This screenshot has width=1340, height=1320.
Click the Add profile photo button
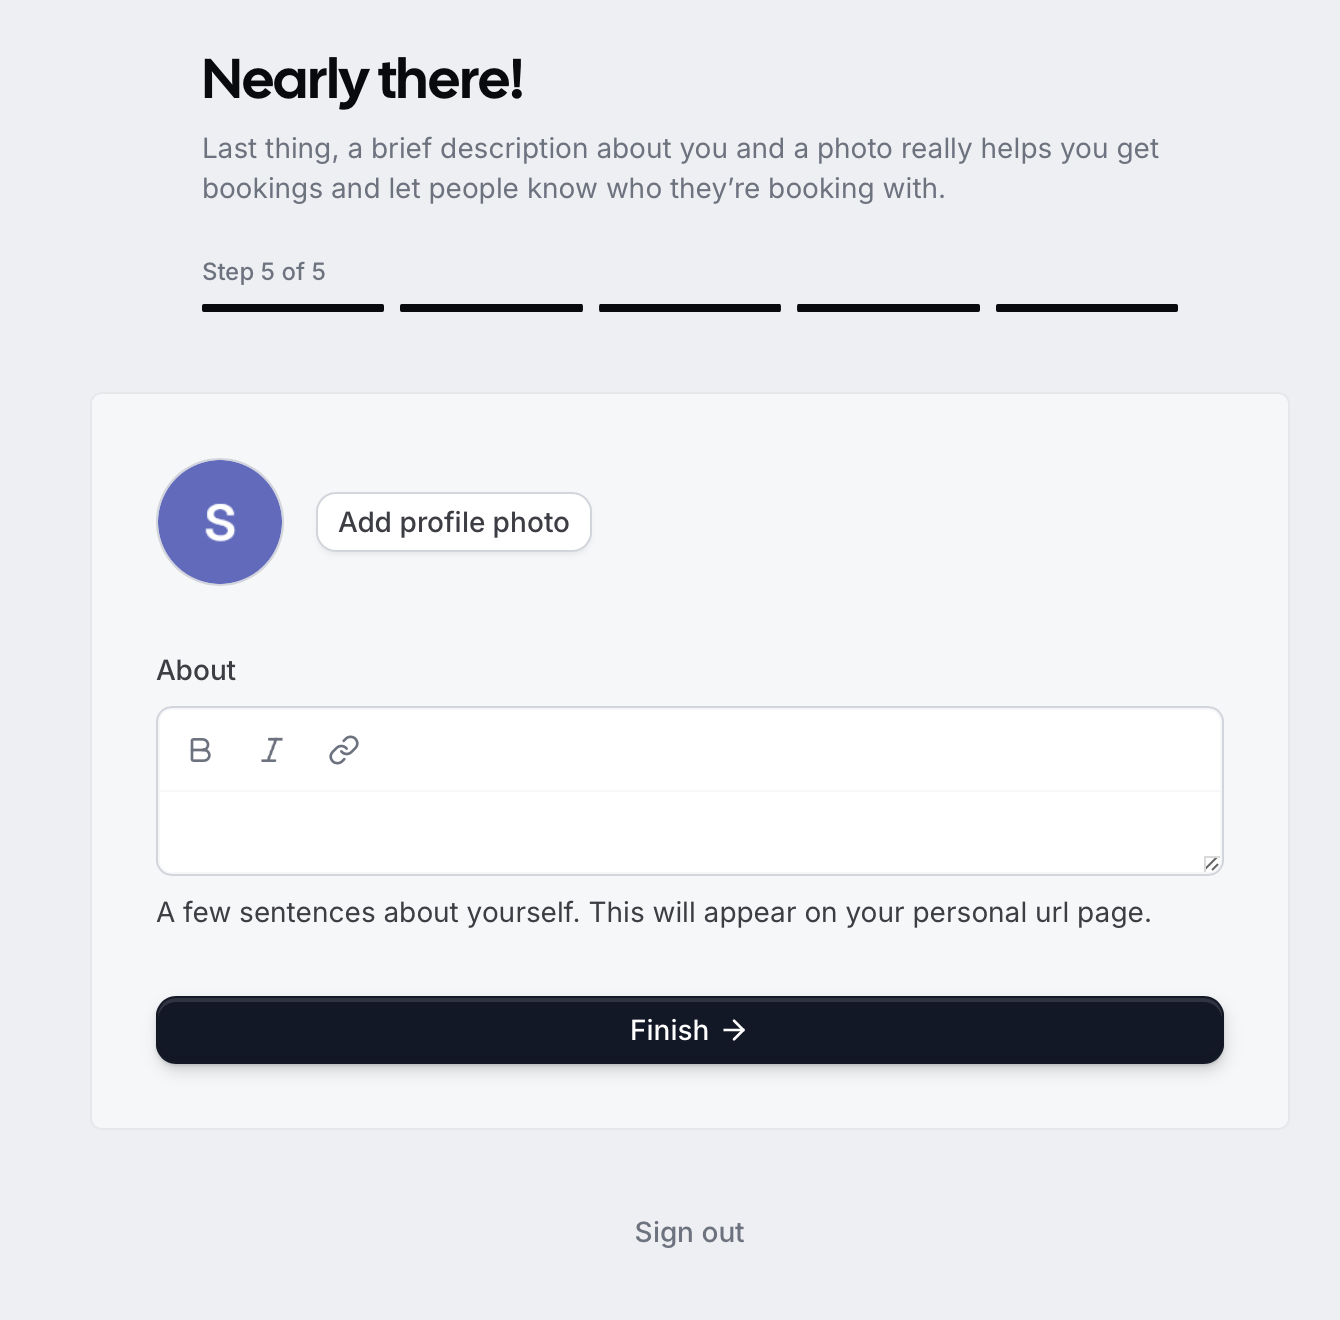454,522
